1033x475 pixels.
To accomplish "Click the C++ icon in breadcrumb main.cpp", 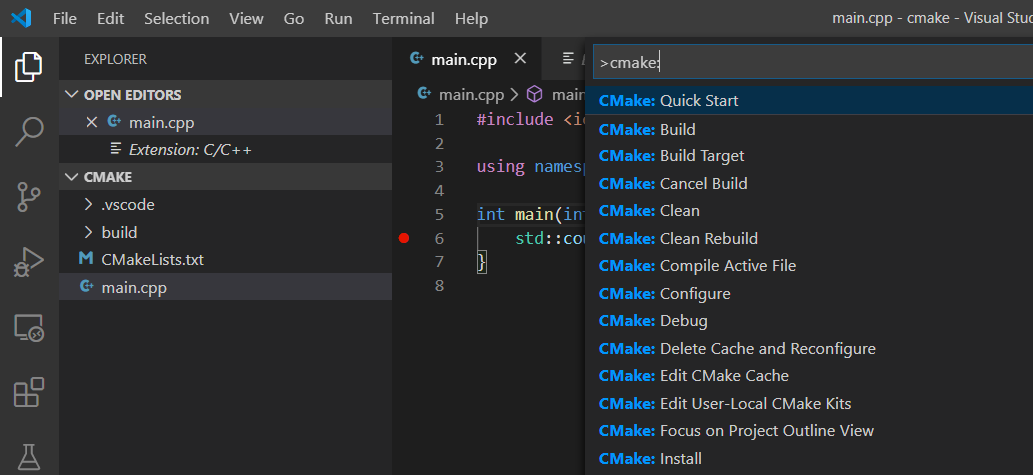I will (425, 94).
